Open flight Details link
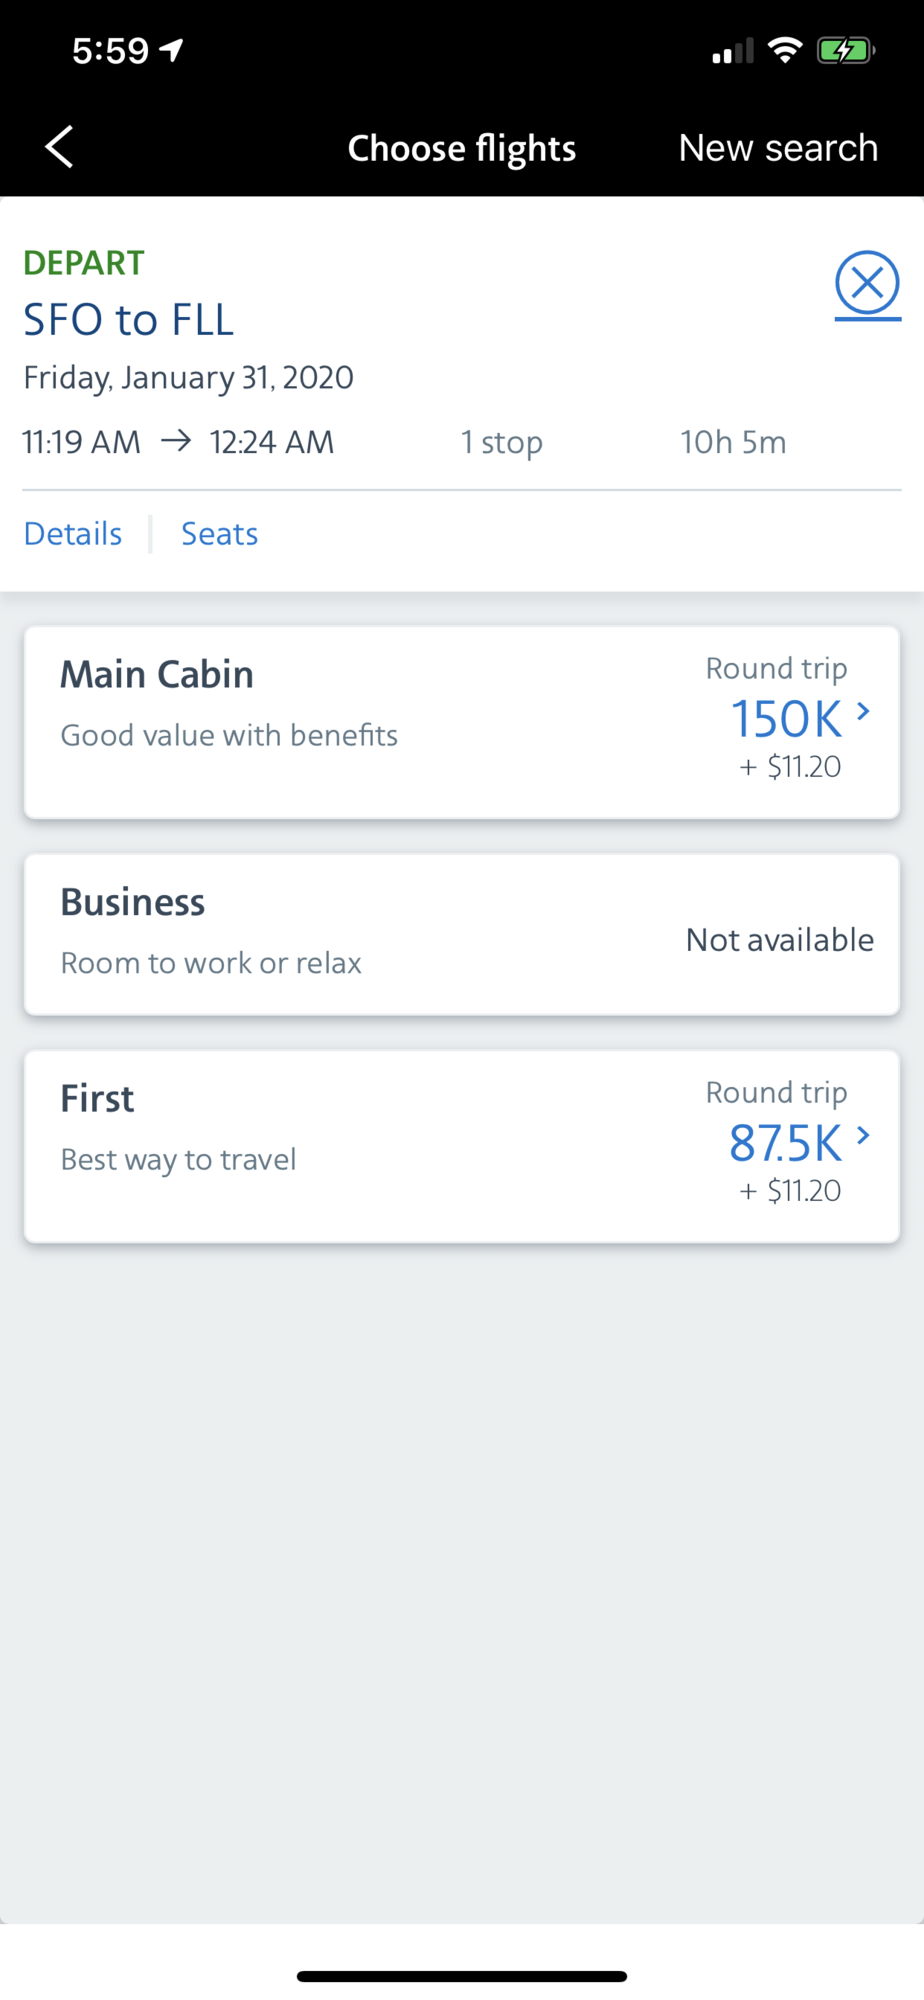This screenshot has height=2000, width=924. (73, 533)
